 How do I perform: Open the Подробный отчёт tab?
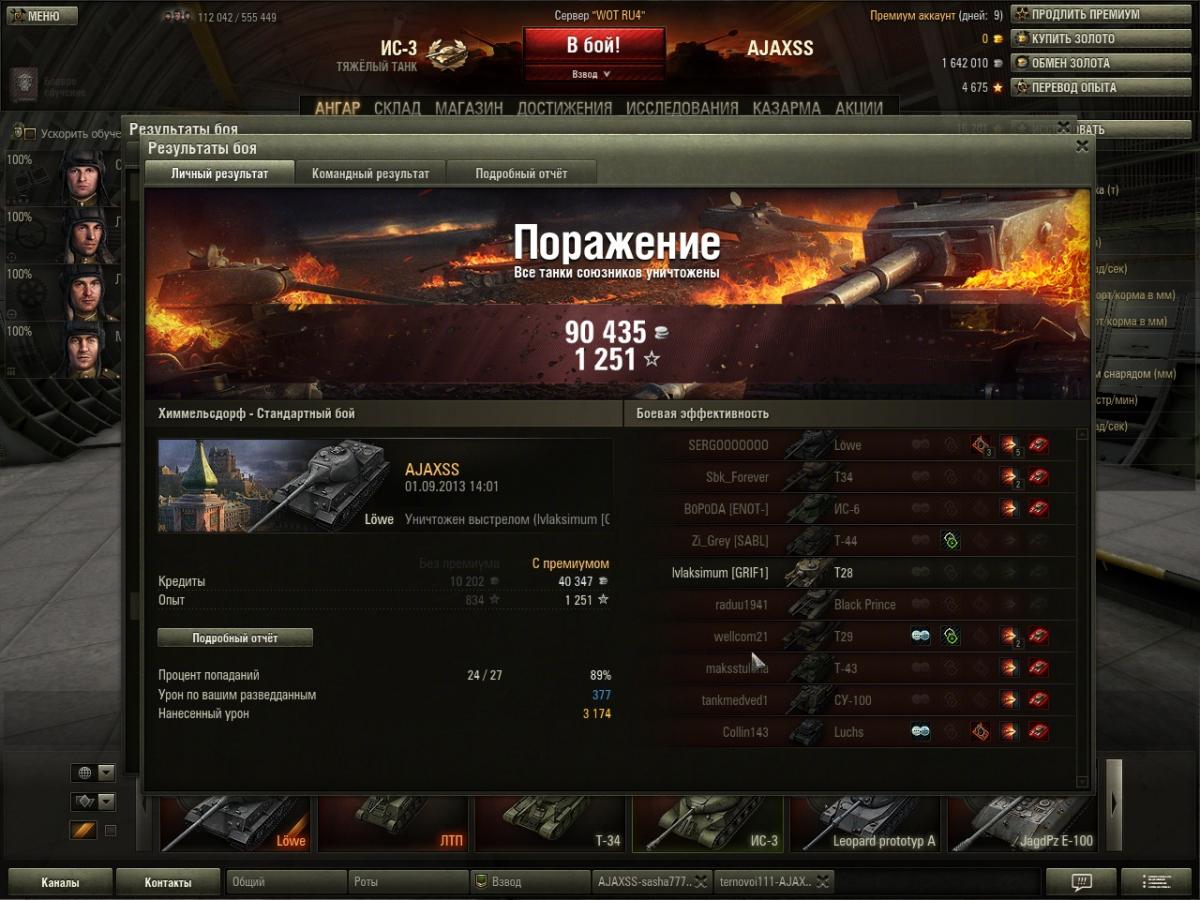pos(521,173)
